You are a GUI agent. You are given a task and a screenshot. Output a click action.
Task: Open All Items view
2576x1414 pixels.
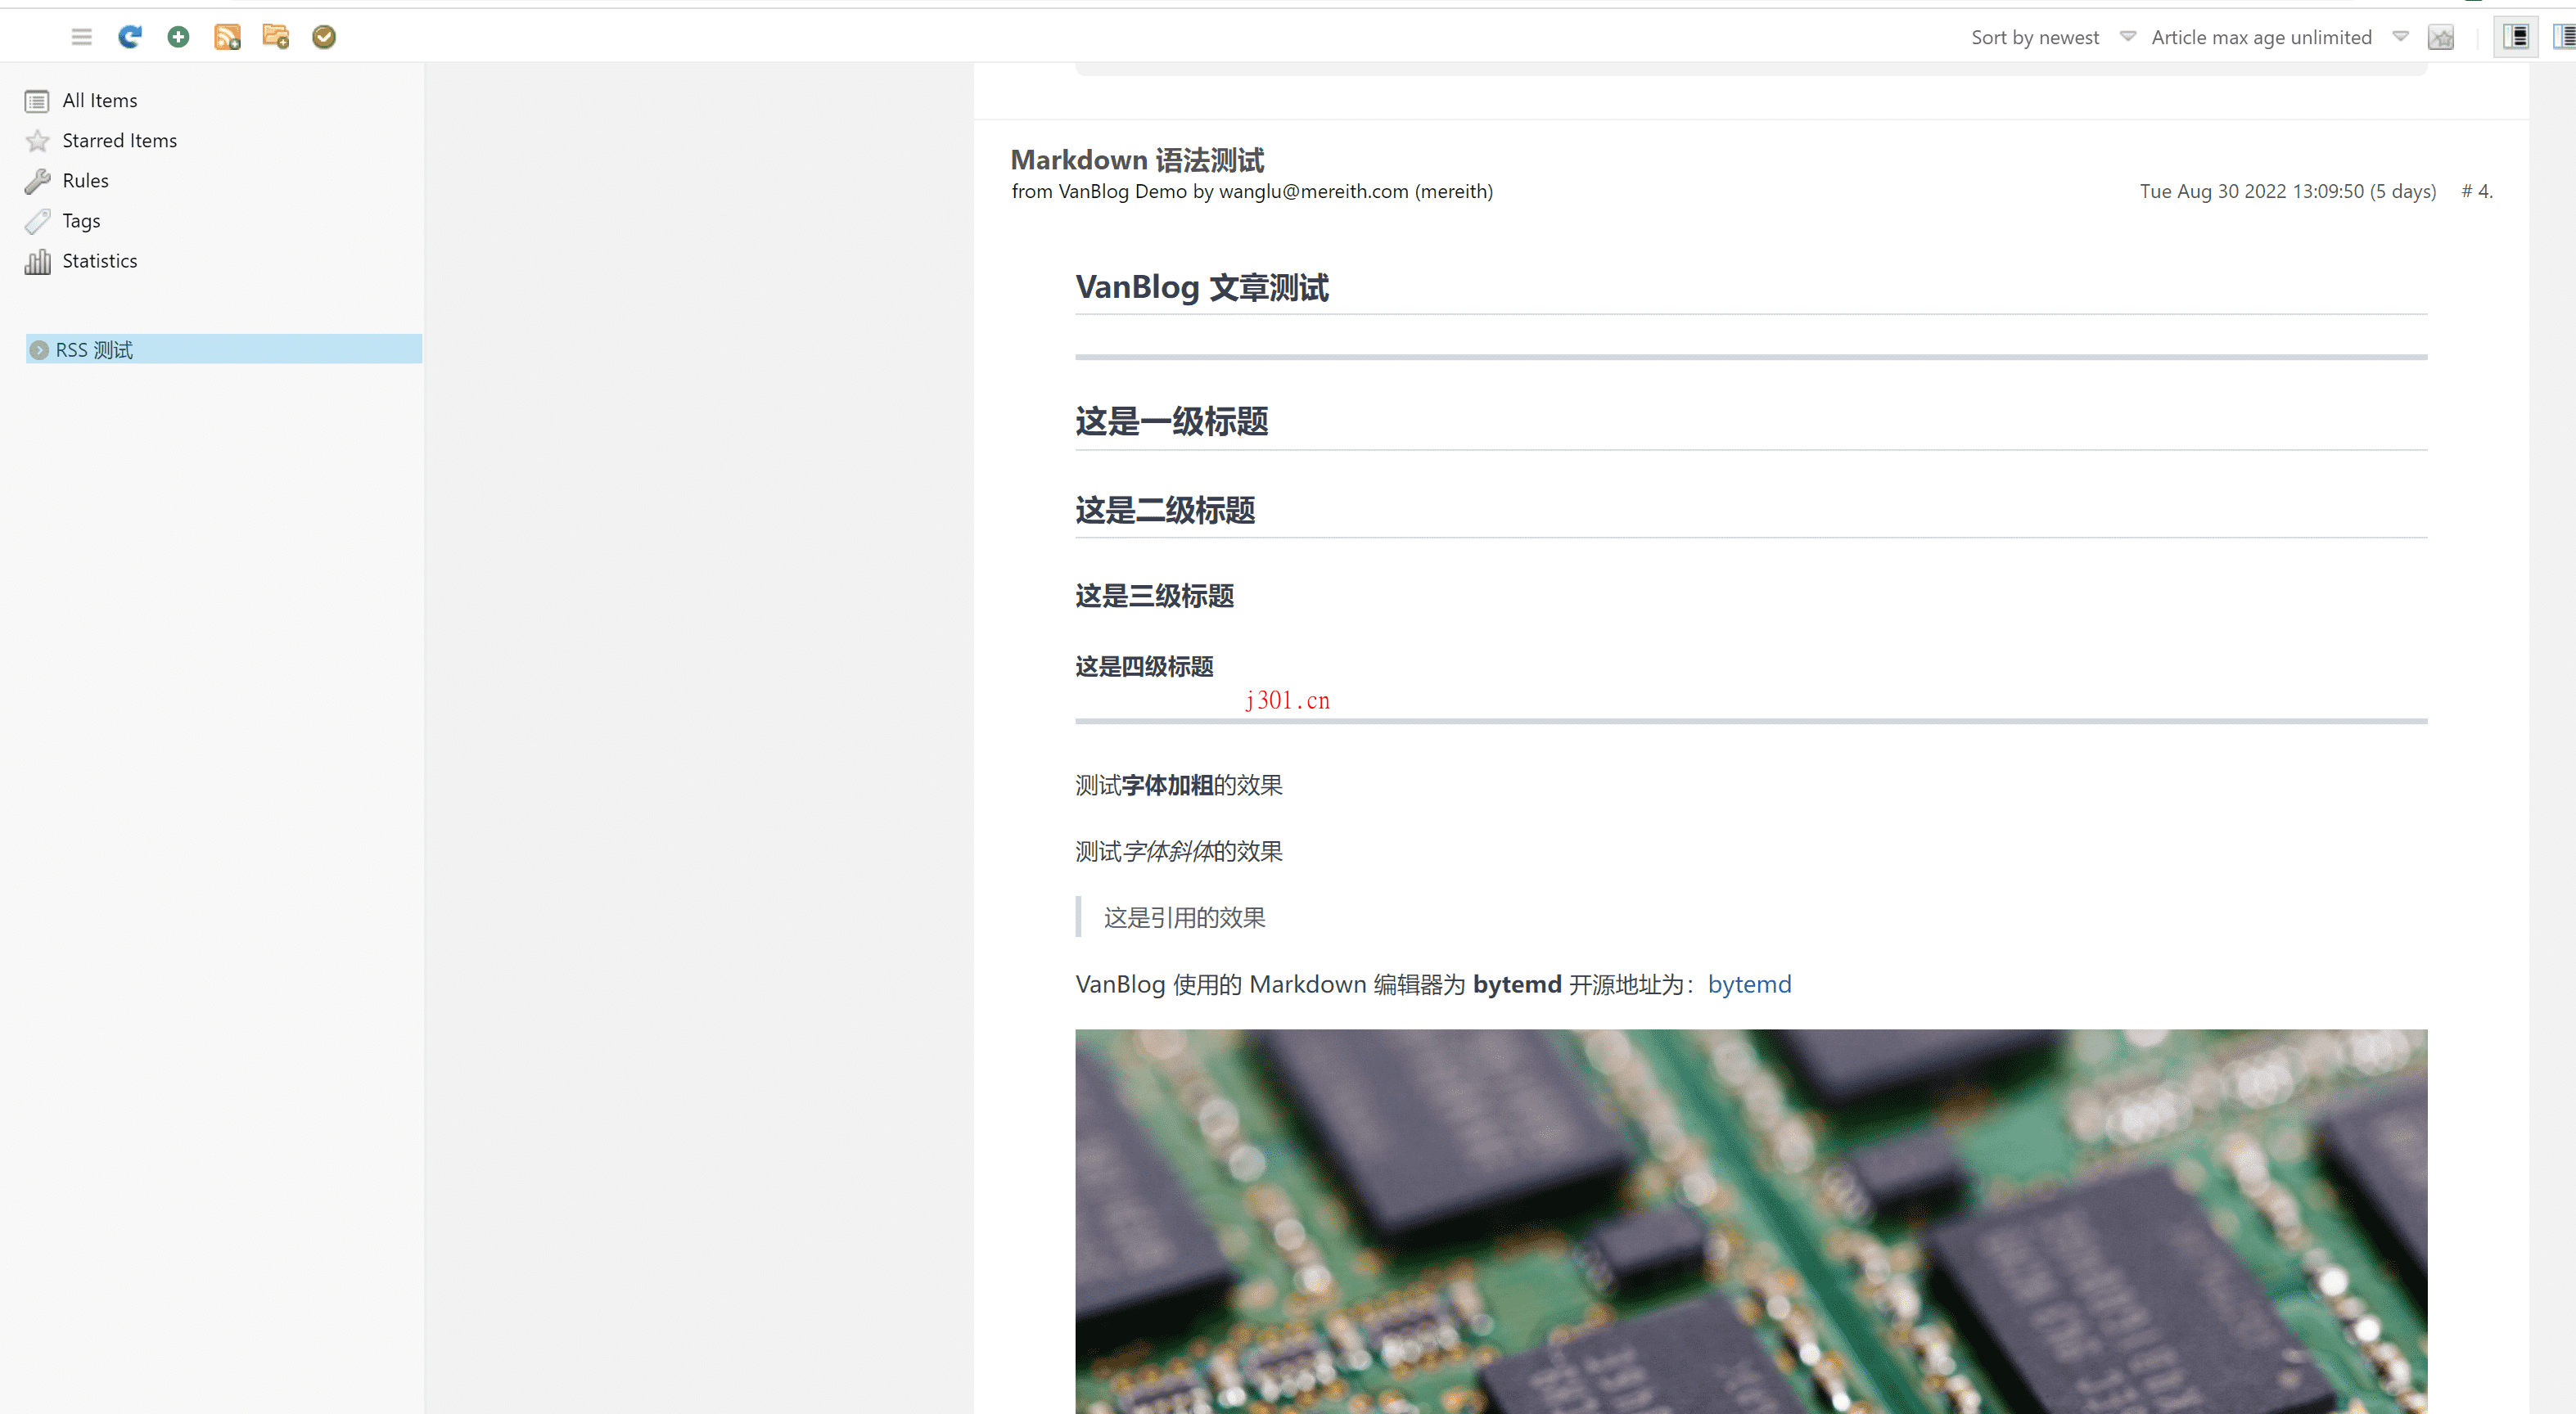100,100
